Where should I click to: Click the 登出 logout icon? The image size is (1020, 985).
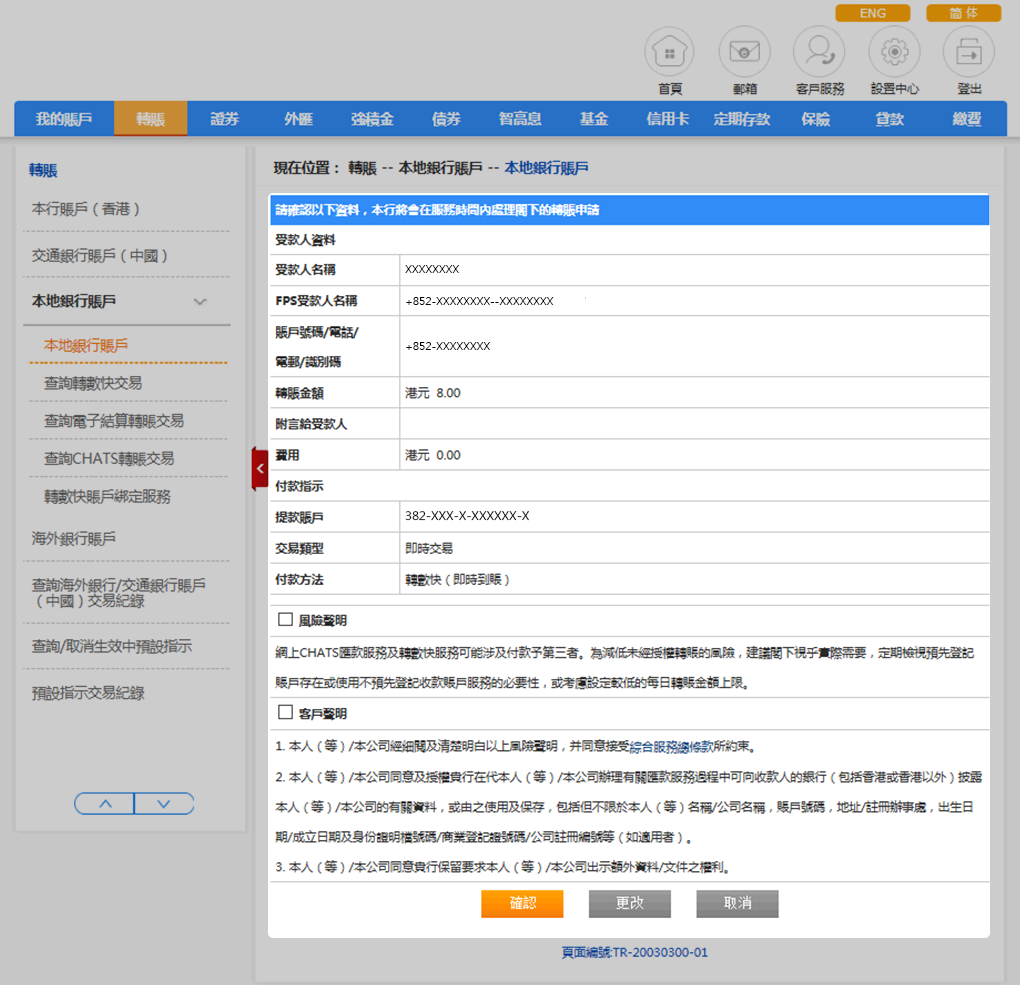(x=968, y=51)
